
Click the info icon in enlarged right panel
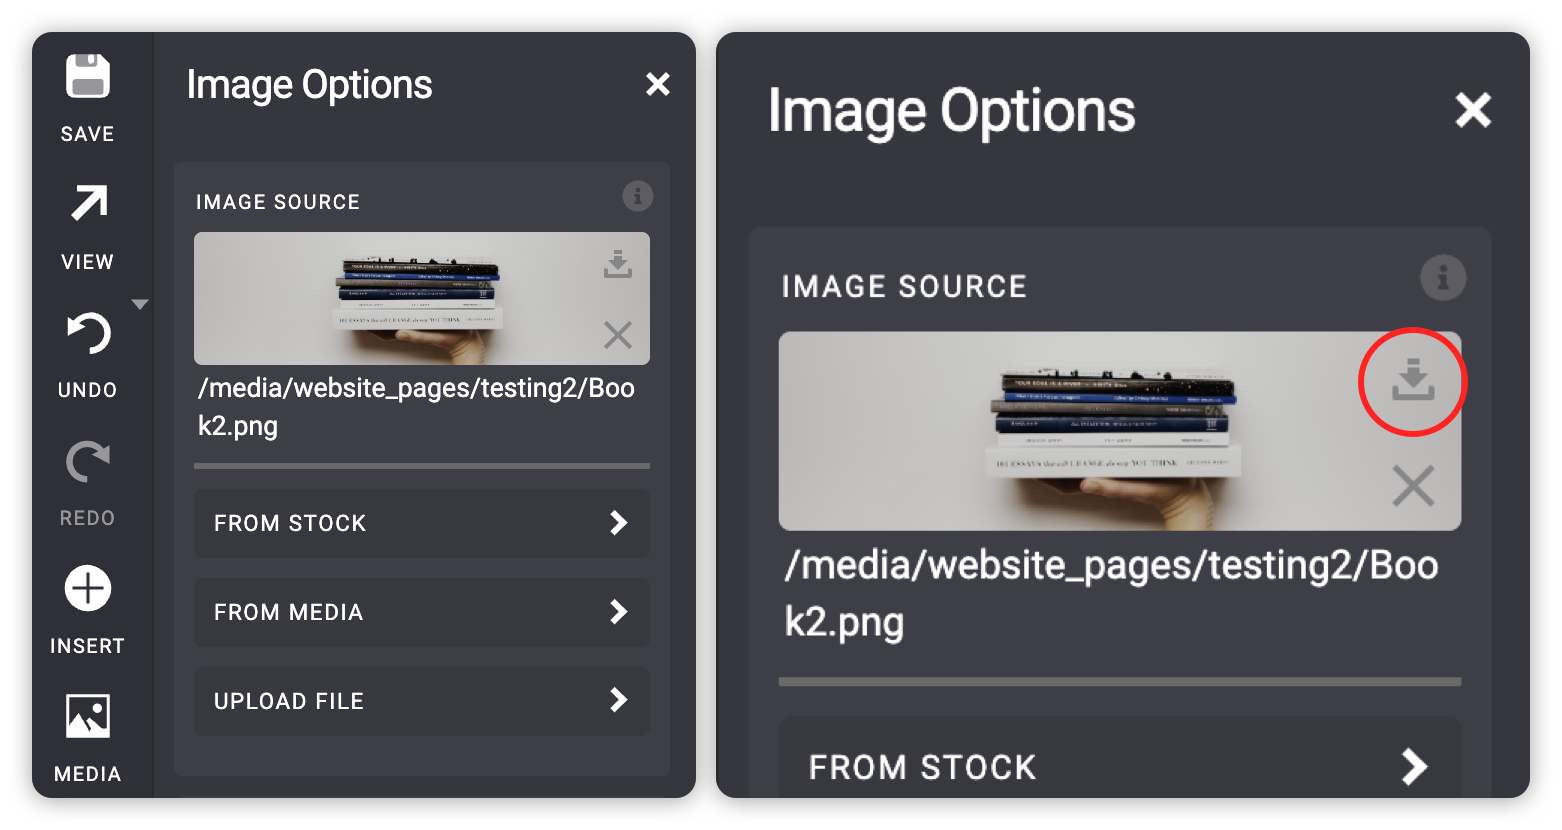pyautogui.click(x=1443, y=278)
